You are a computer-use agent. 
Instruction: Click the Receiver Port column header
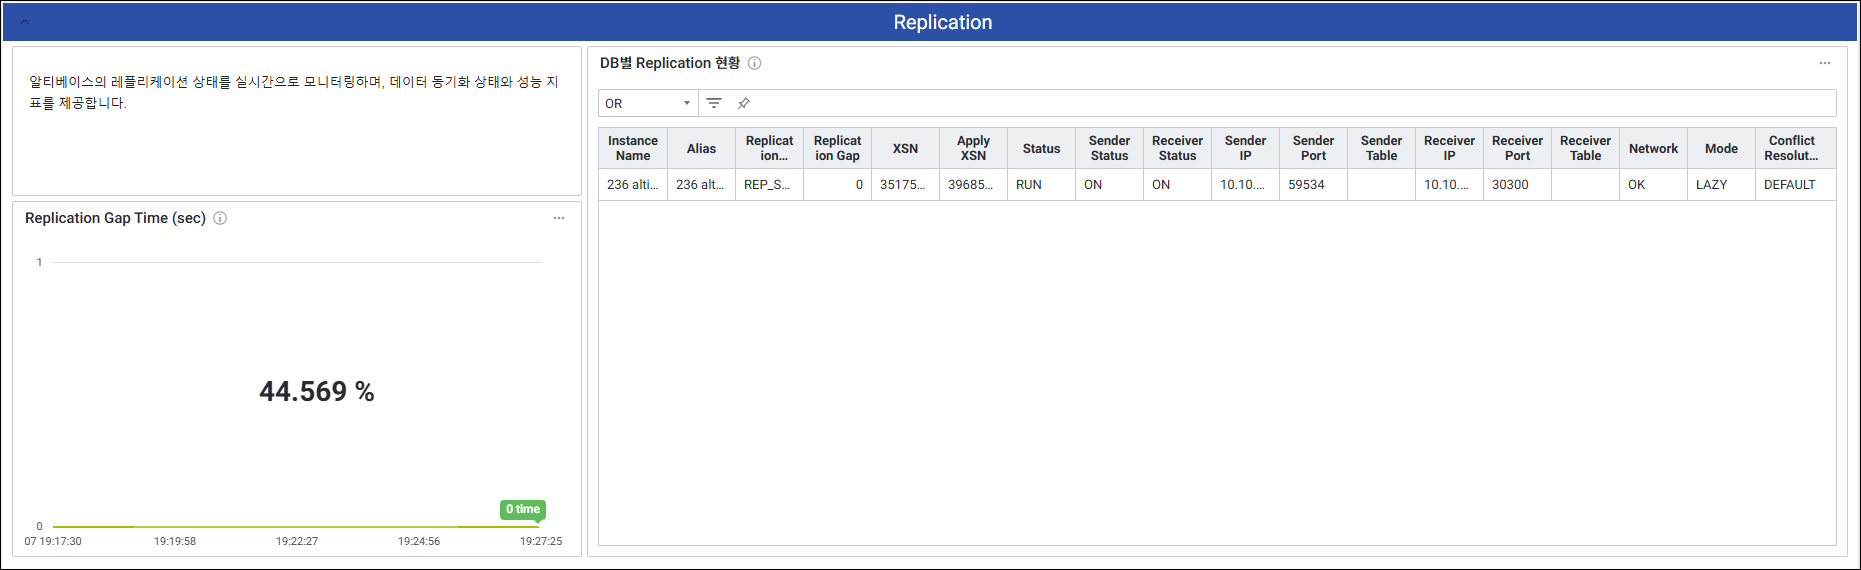1517,148
